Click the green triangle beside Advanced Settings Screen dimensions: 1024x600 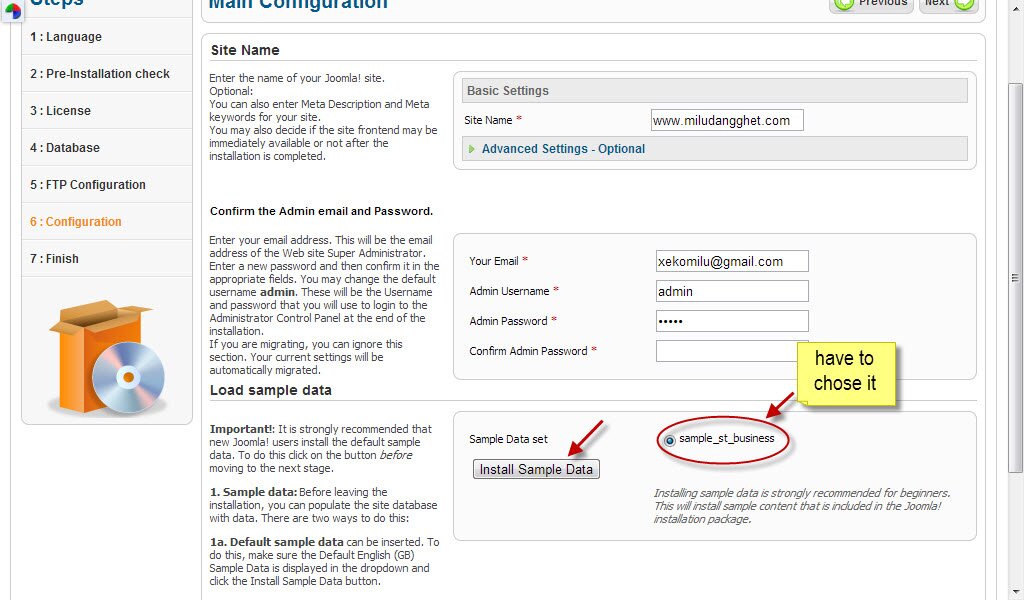click(471, 148)
